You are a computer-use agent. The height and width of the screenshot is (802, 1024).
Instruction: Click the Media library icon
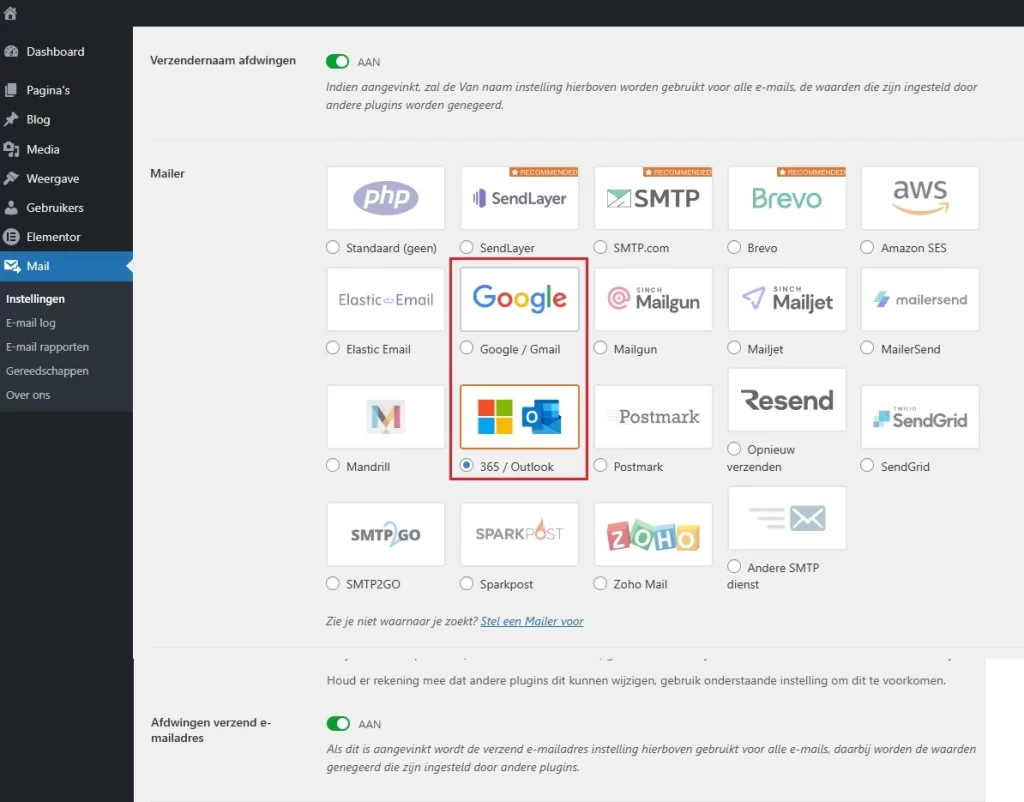tap(11, 150)
